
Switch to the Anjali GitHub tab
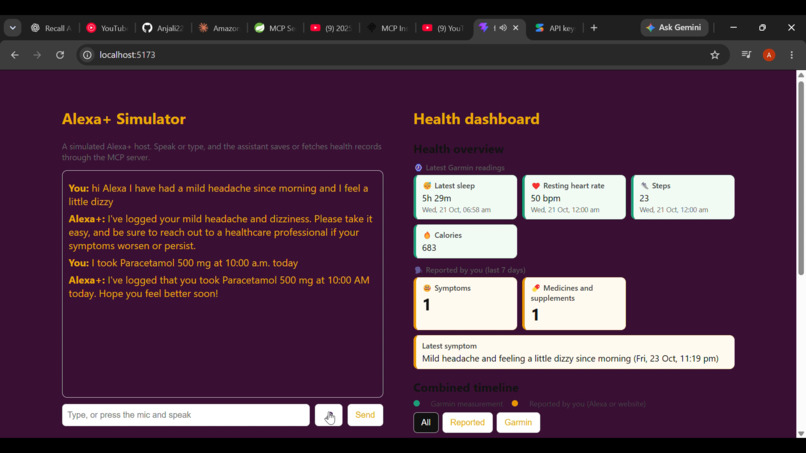tap(163, 28)
